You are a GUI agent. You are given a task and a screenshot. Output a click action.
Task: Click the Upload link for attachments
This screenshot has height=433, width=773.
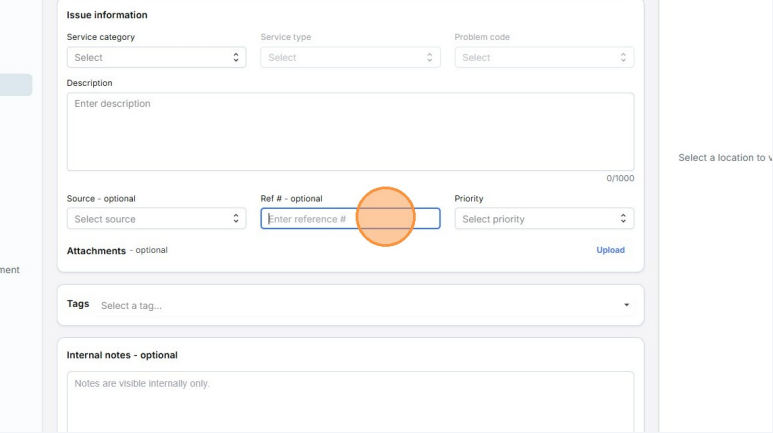pyautogui.click(x=610, y=250)
